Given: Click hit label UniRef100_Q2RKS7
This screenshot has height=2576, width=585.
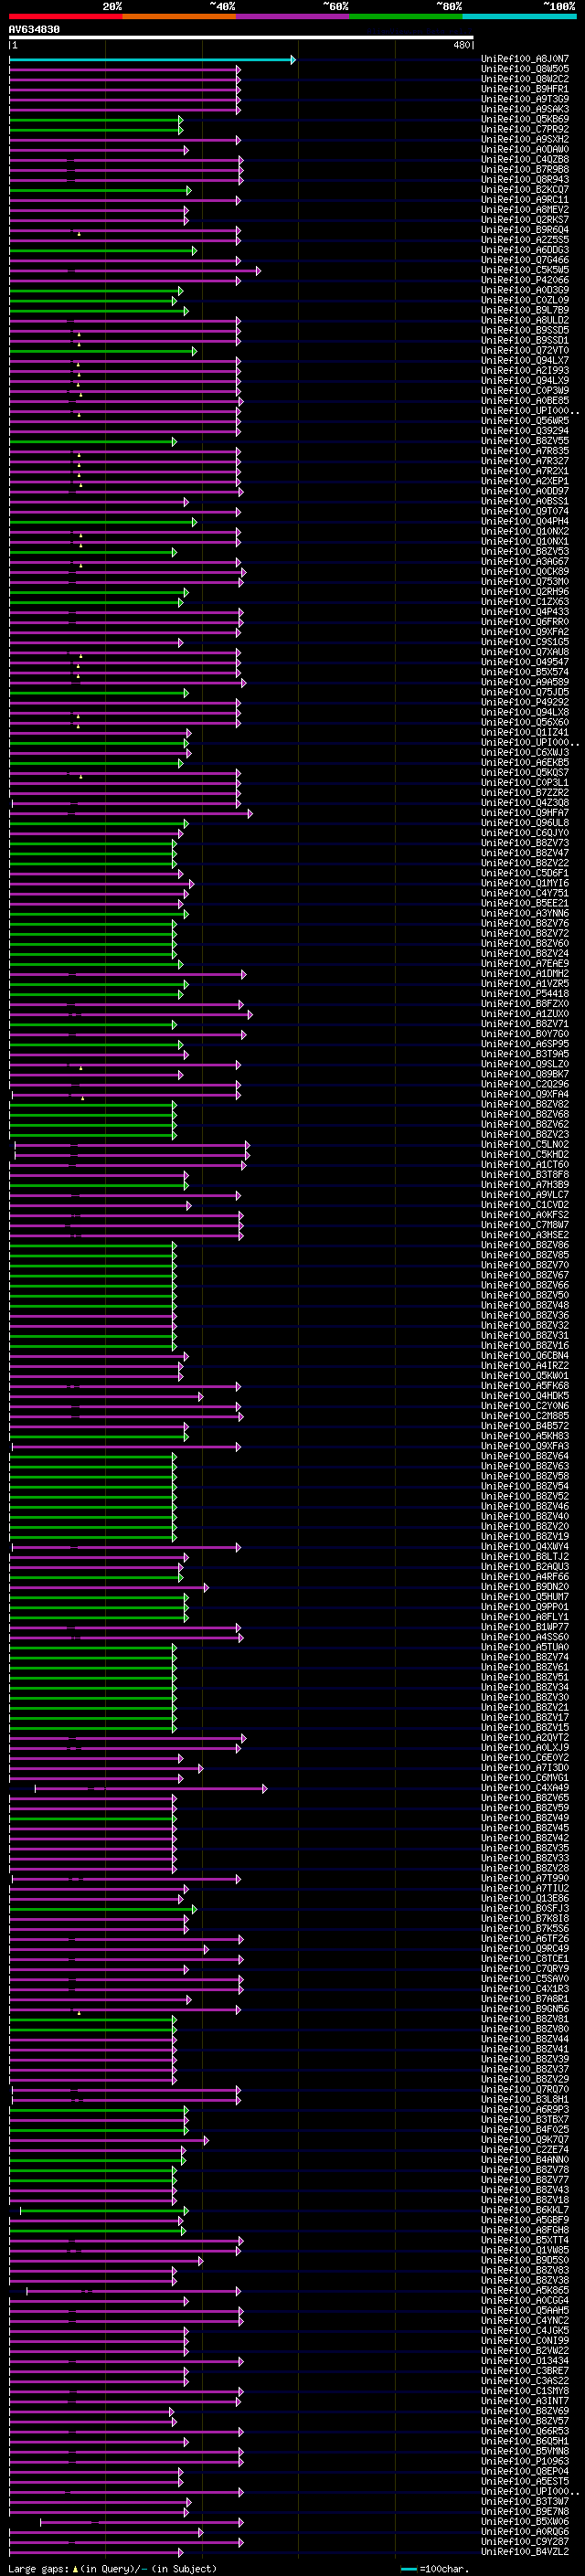Looking at the screenshot, I should pos(525,219).
